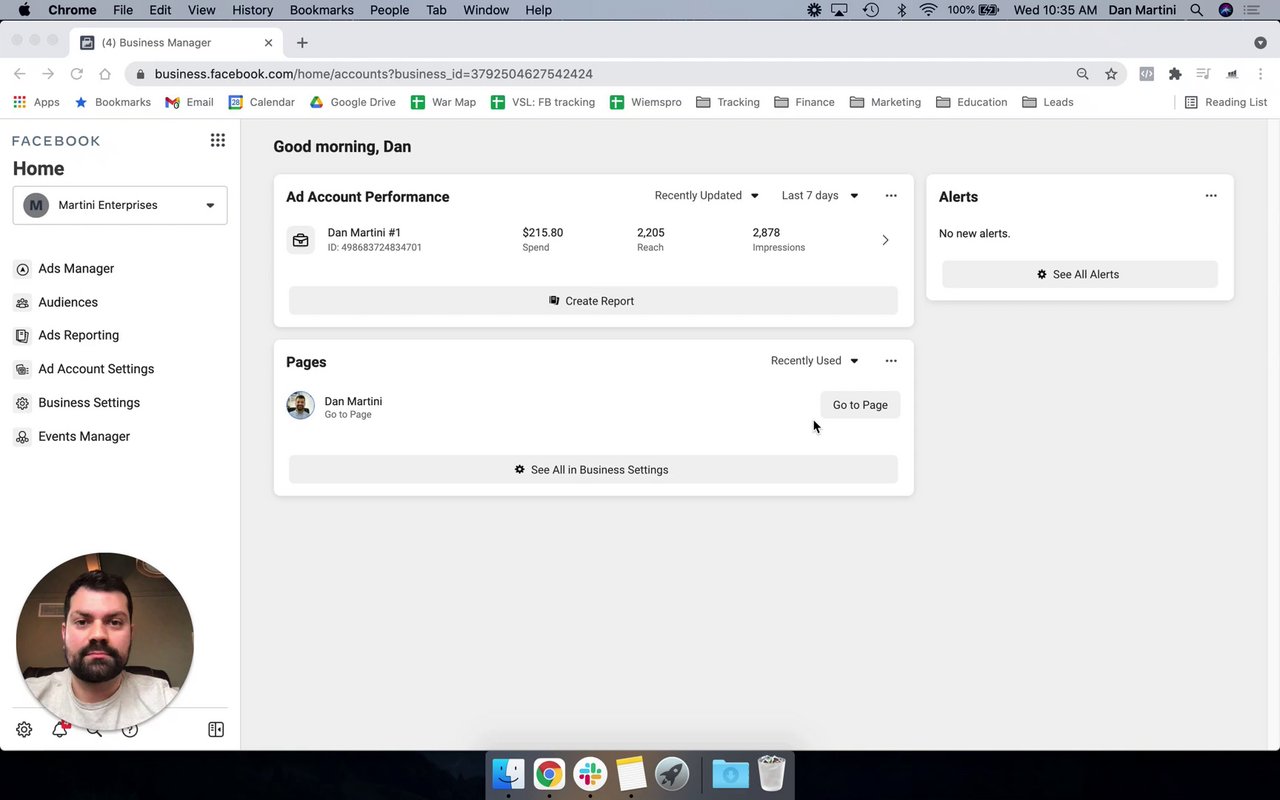Viewport: 1280px width, 800px height.
Task: Expand the Martini Enterprises business selector
Action: pos(120,205)
